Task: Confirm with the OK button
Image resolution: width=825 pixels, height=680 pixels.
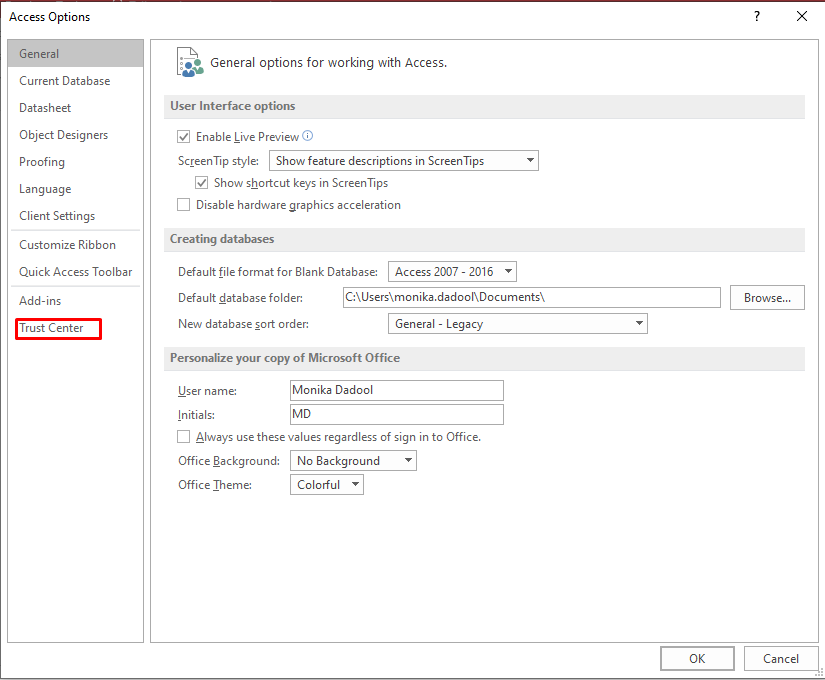Action: 697,658
